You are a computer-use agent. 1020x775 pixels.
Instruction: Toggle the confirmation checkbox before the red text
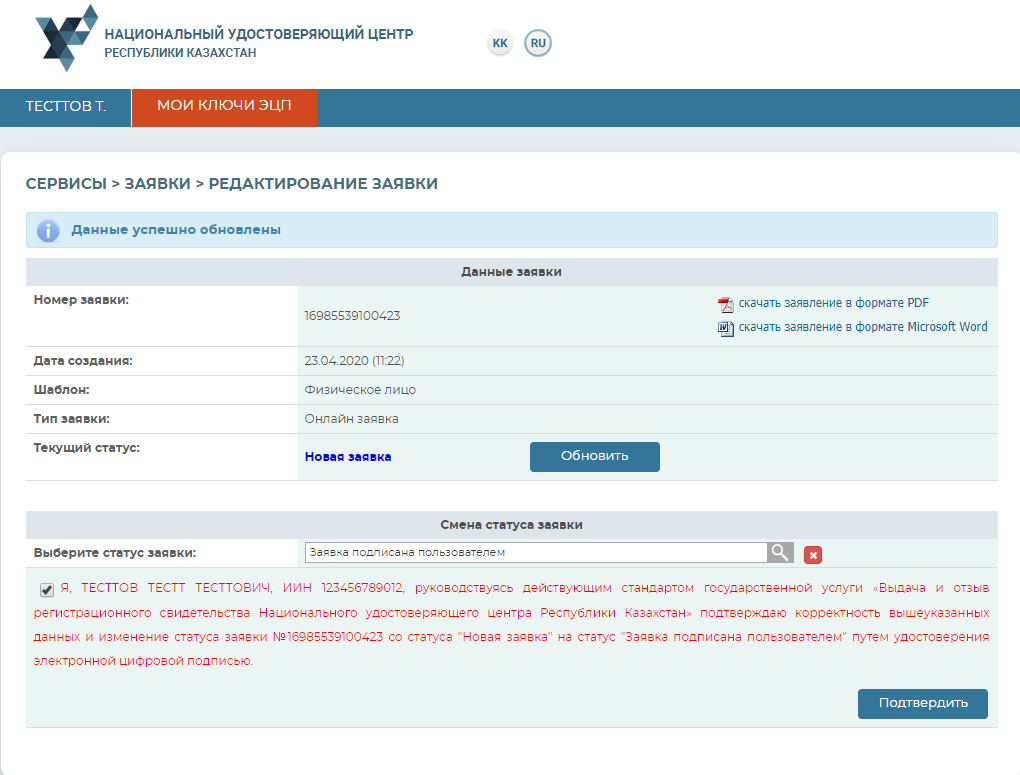pyautogui.click(x=47, y=589)
